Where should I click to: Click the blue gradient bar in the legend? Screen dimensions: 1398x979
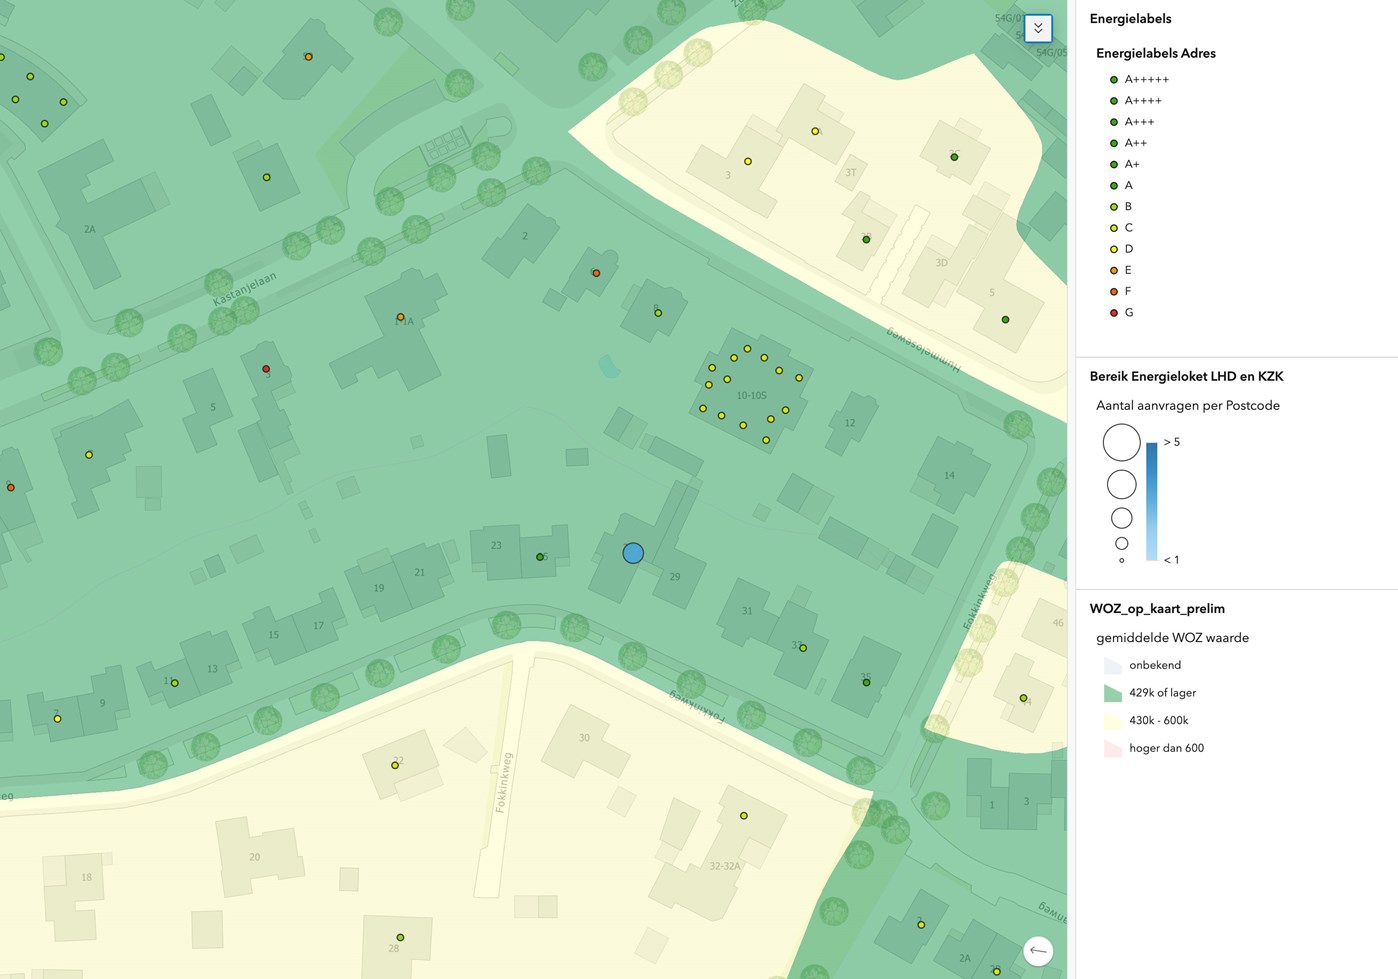(x=1151, y=501)
